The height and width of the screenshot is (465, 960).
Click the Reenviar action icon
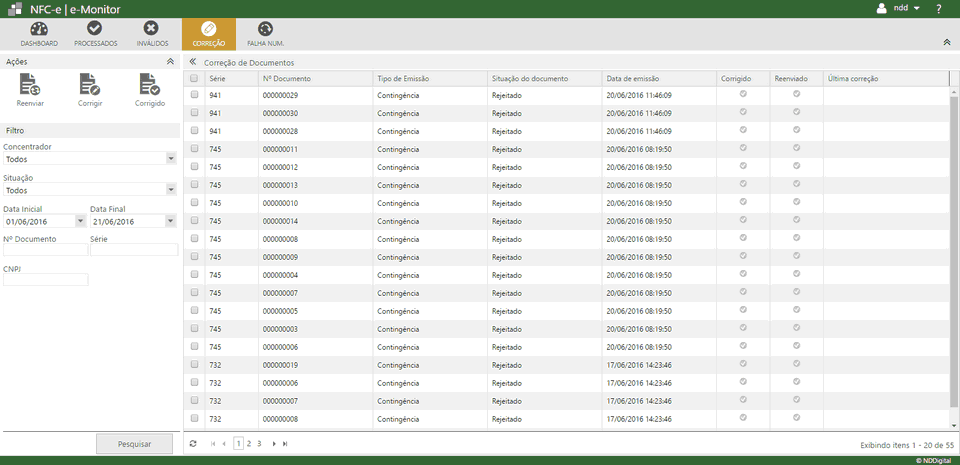30,90
